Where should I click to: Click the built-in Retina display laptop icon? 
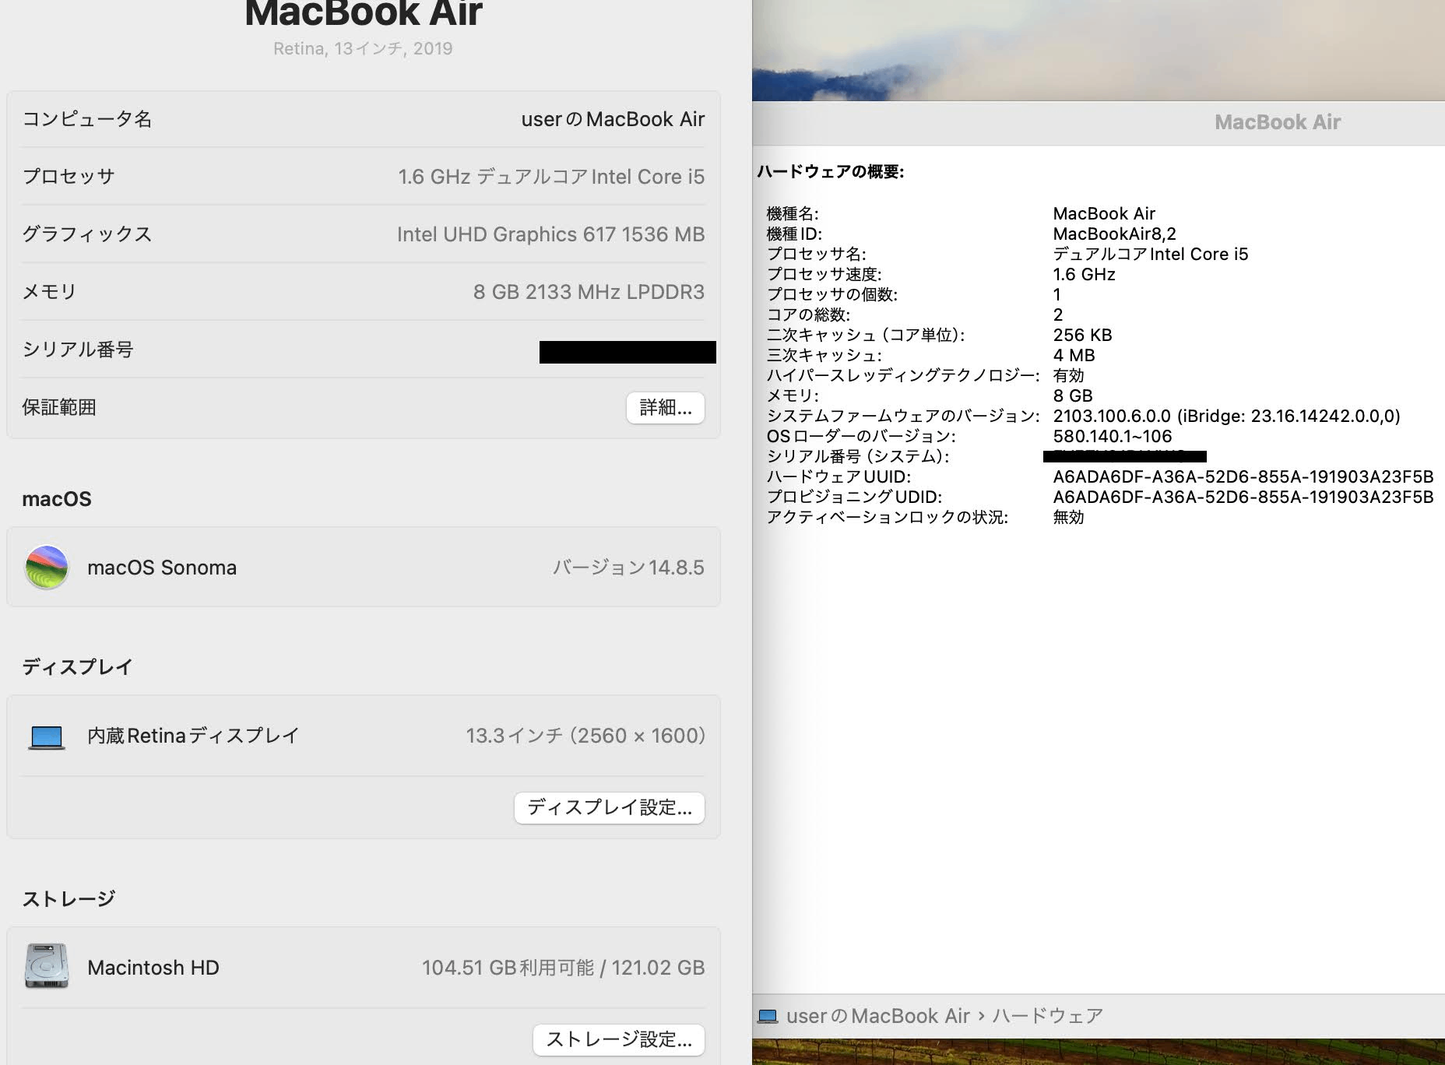[x=46, y=738]
